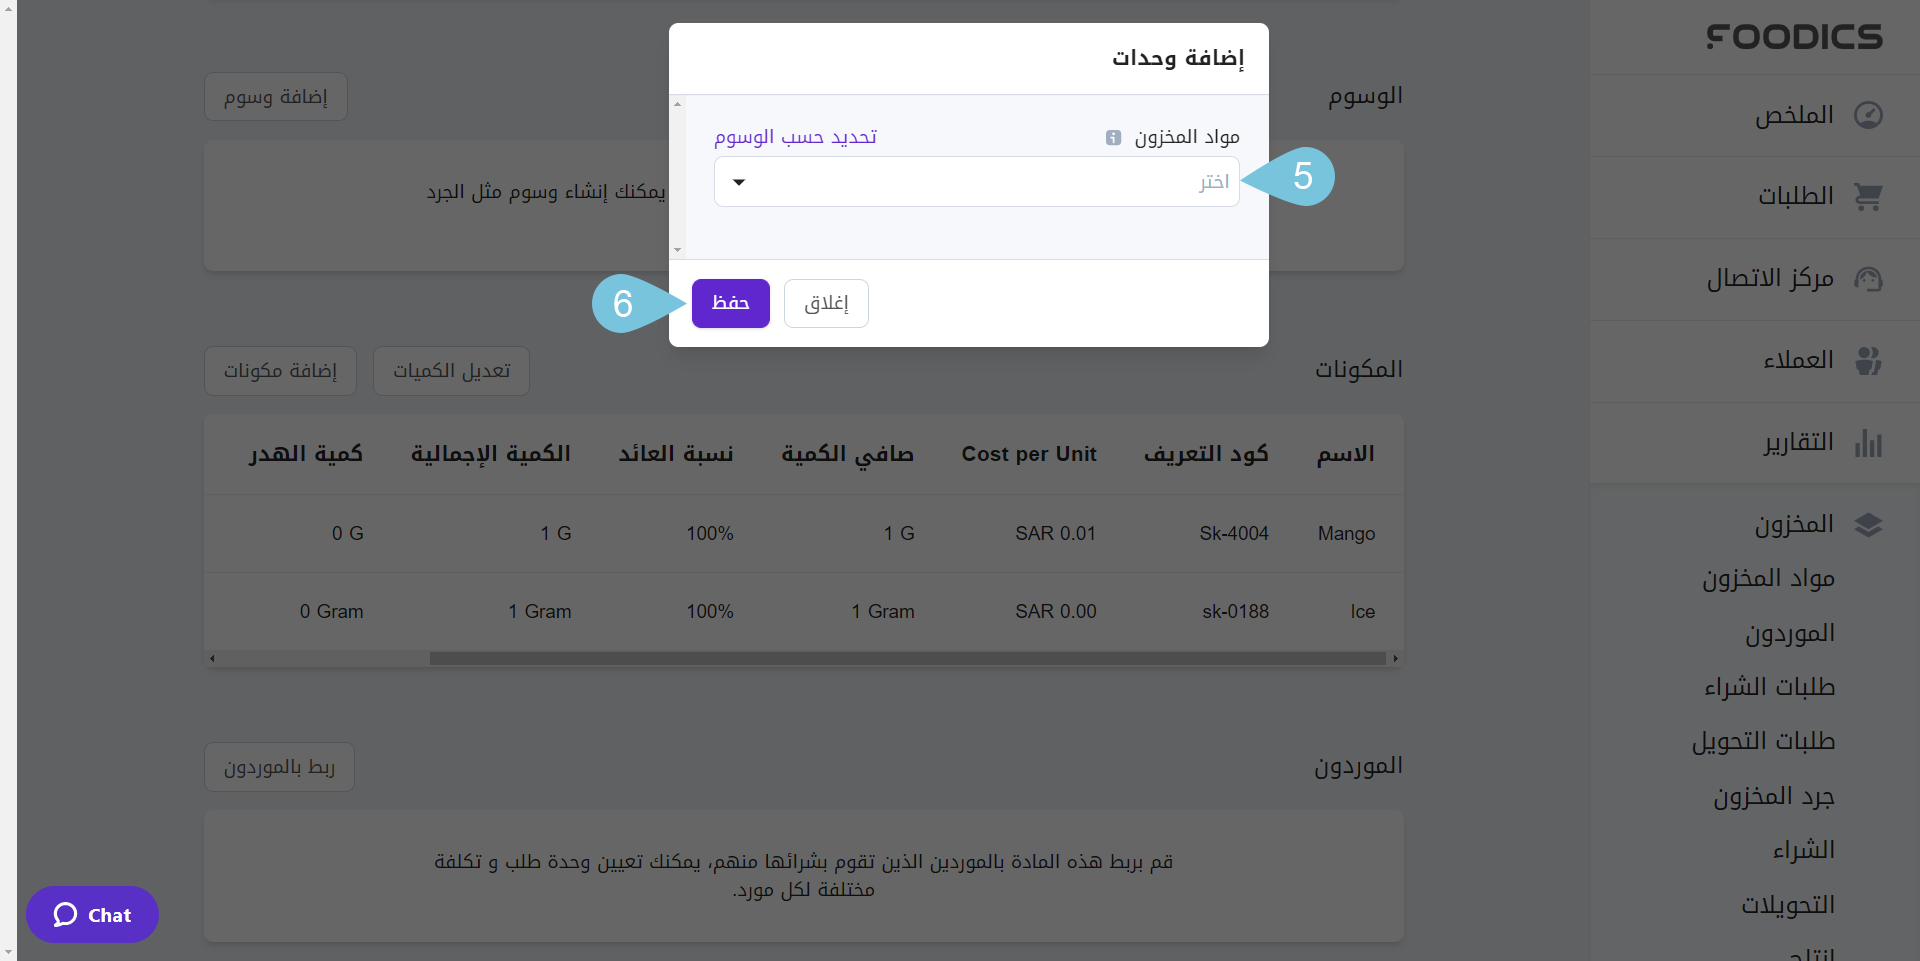The width and height of the screenshot is (1920, 961).
Task: Select جرد المخزون menu item
Action: coord(1773,797)
